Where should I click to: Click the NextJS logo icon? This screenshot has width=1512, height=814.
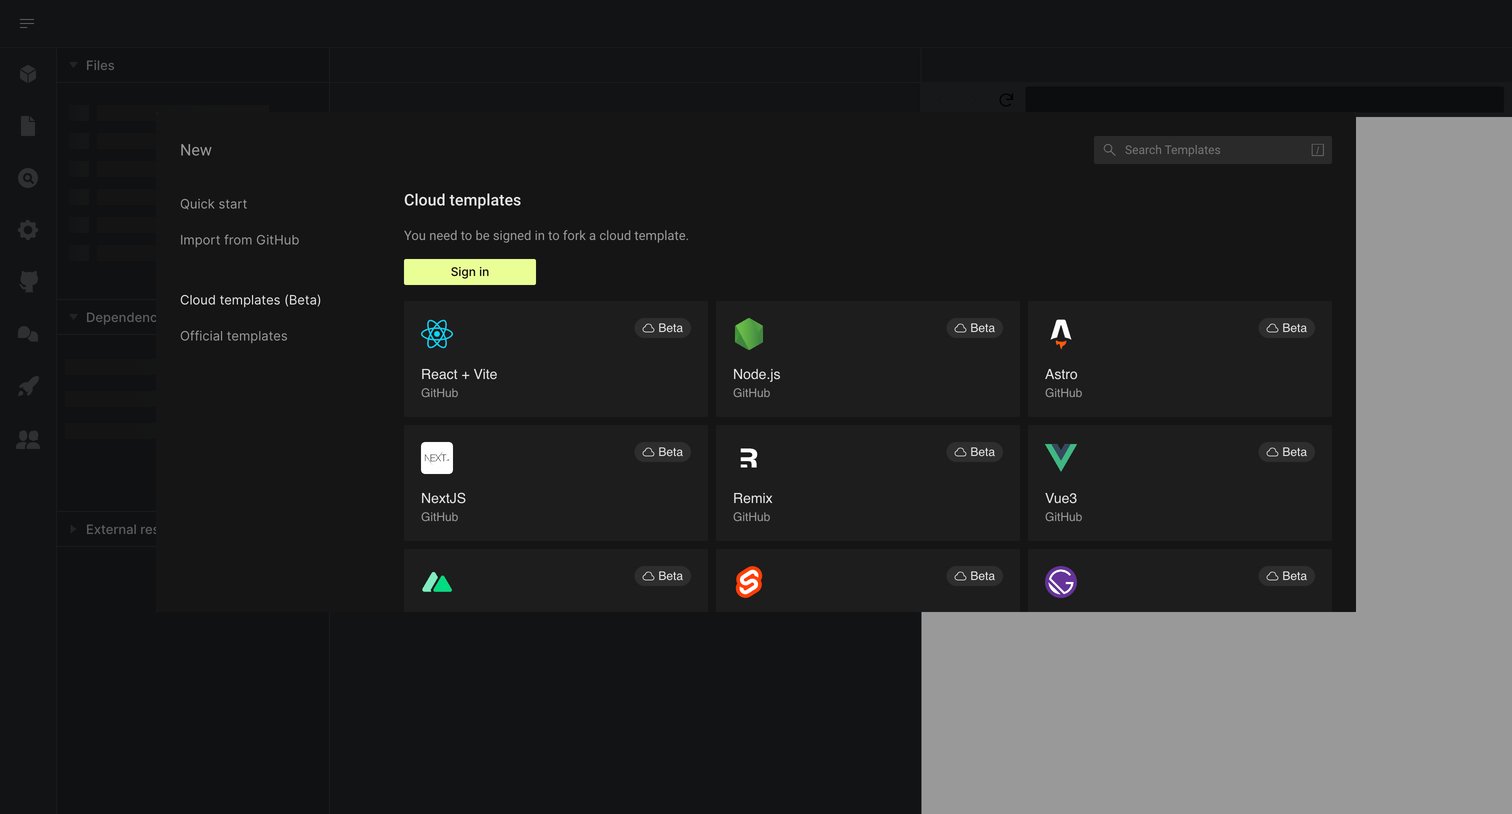(x=437, y=458)
